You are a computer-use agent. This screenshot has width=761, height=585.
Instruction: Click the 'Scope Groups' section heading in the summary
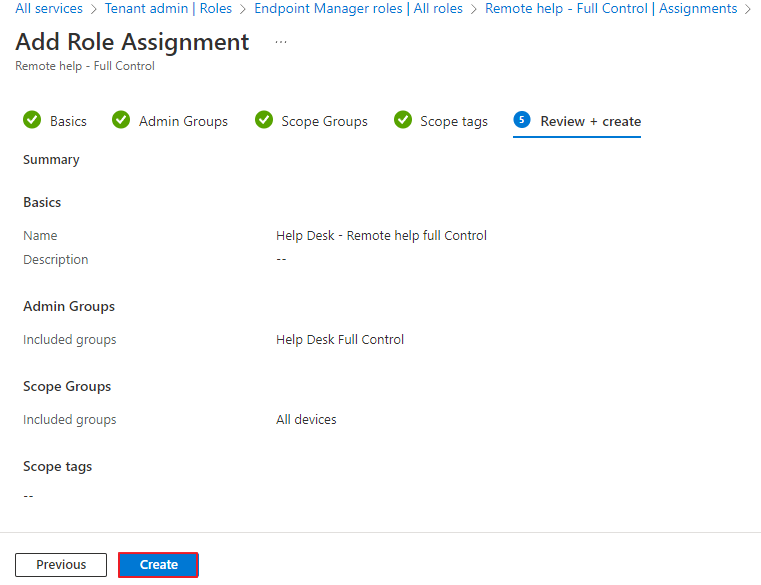coord(67,386)
